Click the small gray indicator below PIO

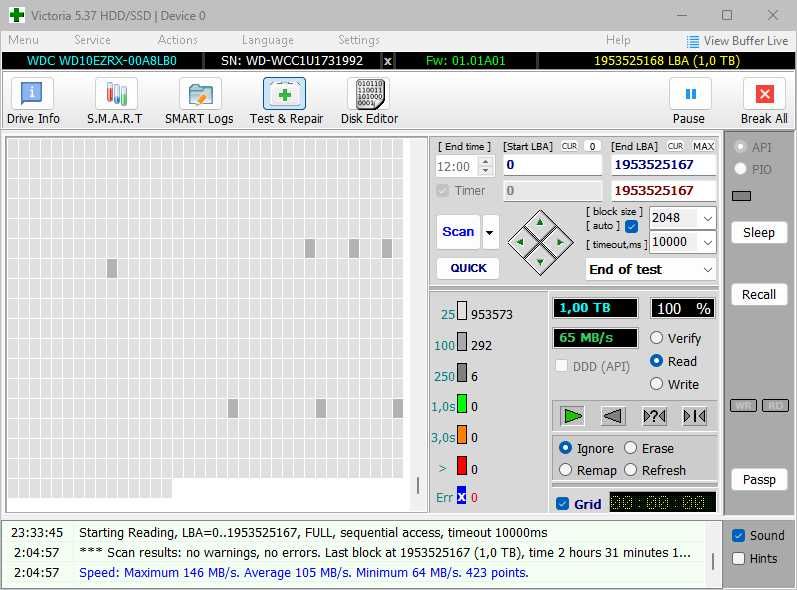tap(742, 196)
